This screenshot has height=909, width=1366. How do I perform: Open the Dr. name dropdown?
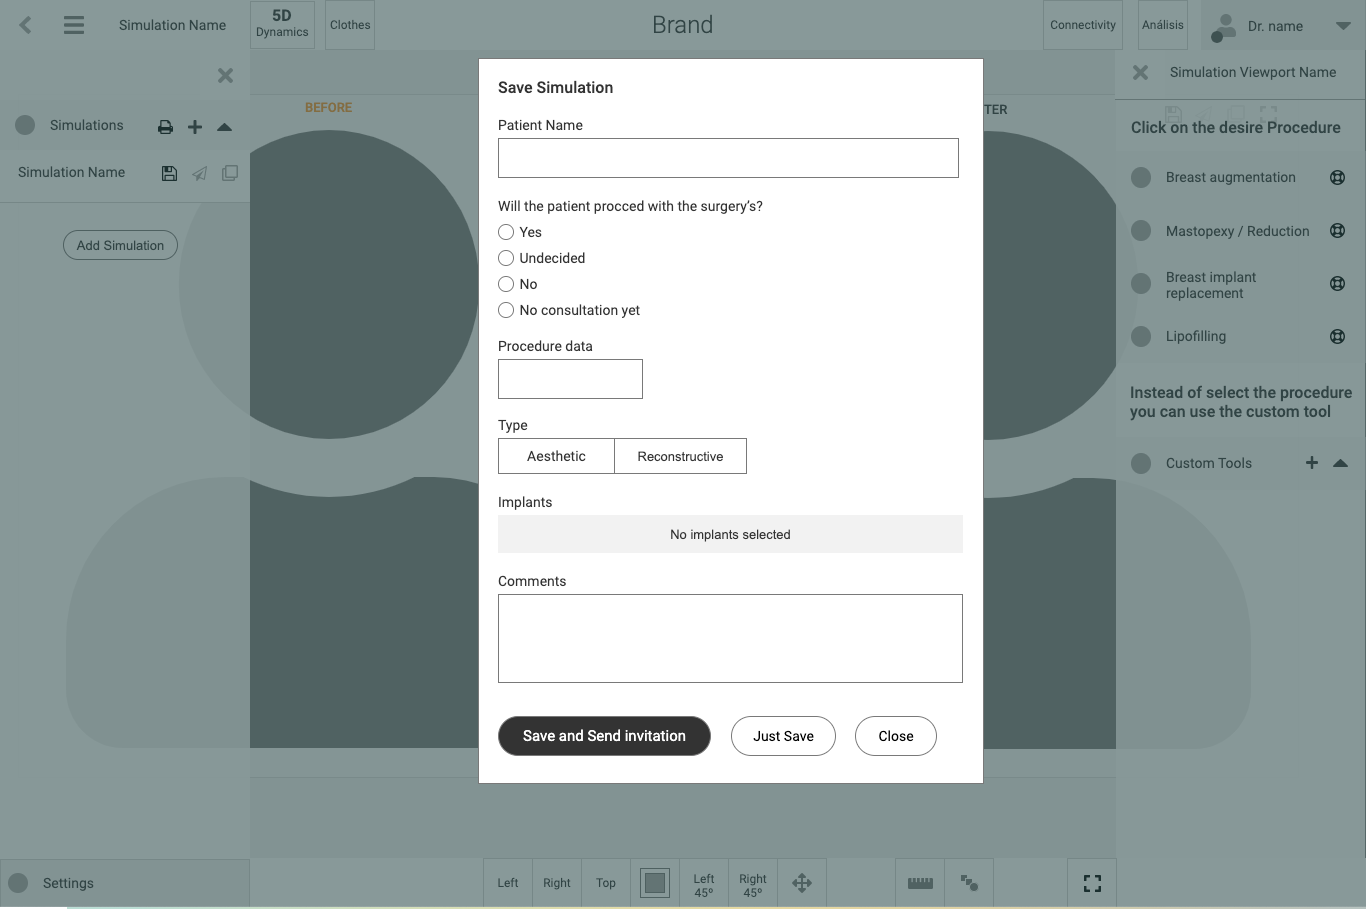tap(1343, 25)
